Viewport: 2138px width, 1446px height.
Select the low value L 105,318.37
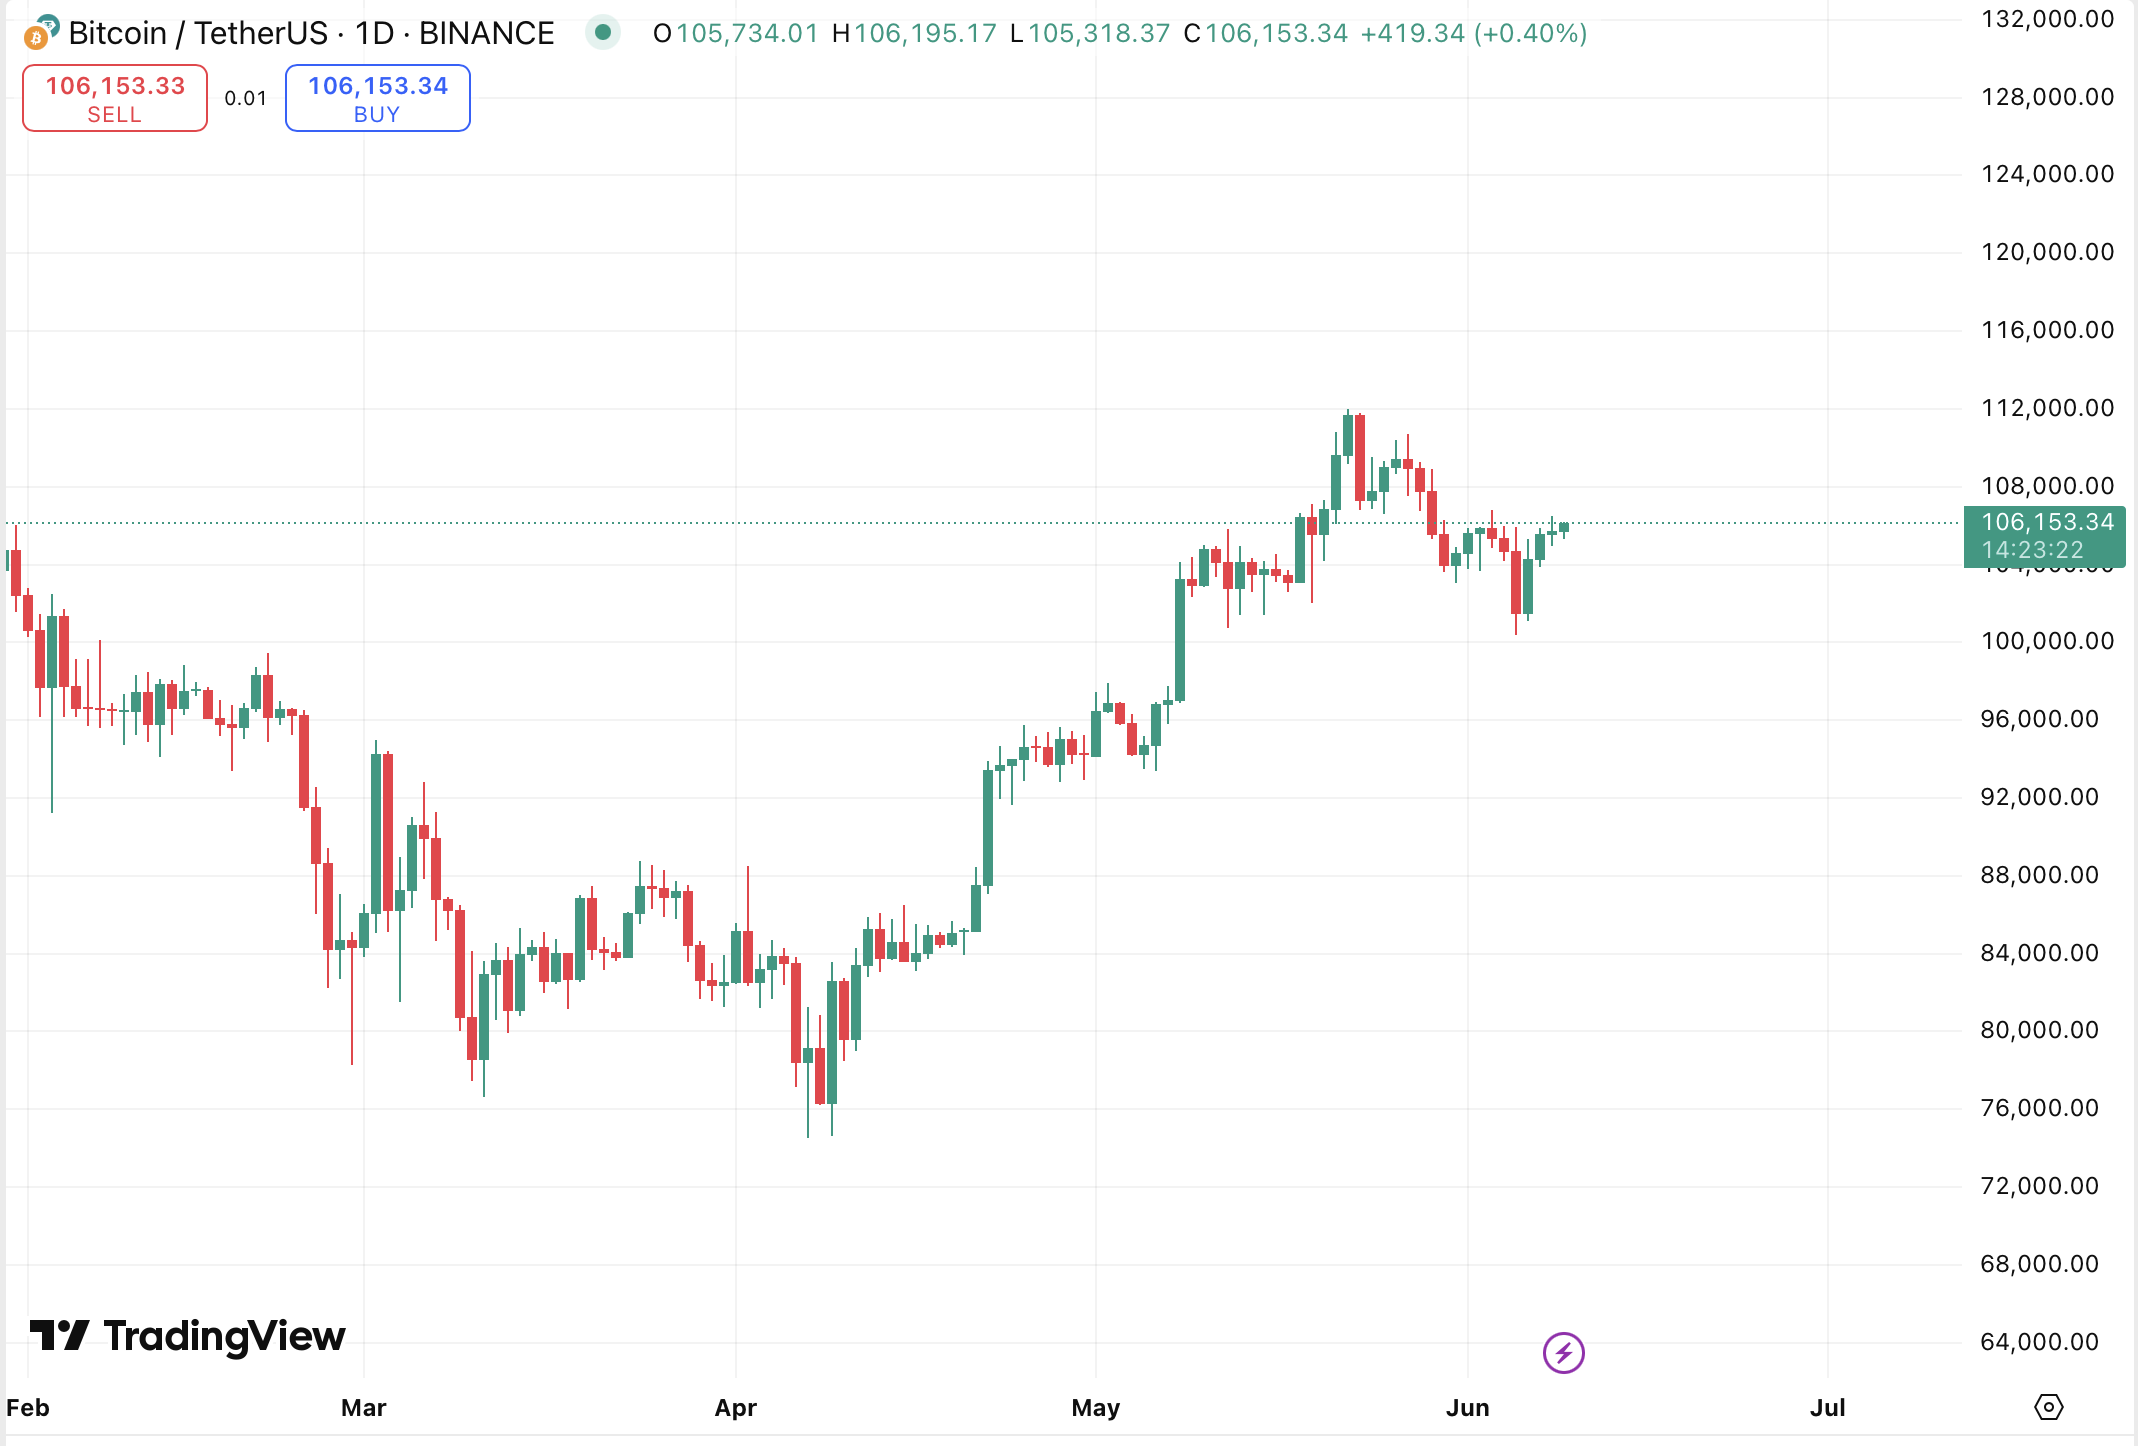(1096, 33)
